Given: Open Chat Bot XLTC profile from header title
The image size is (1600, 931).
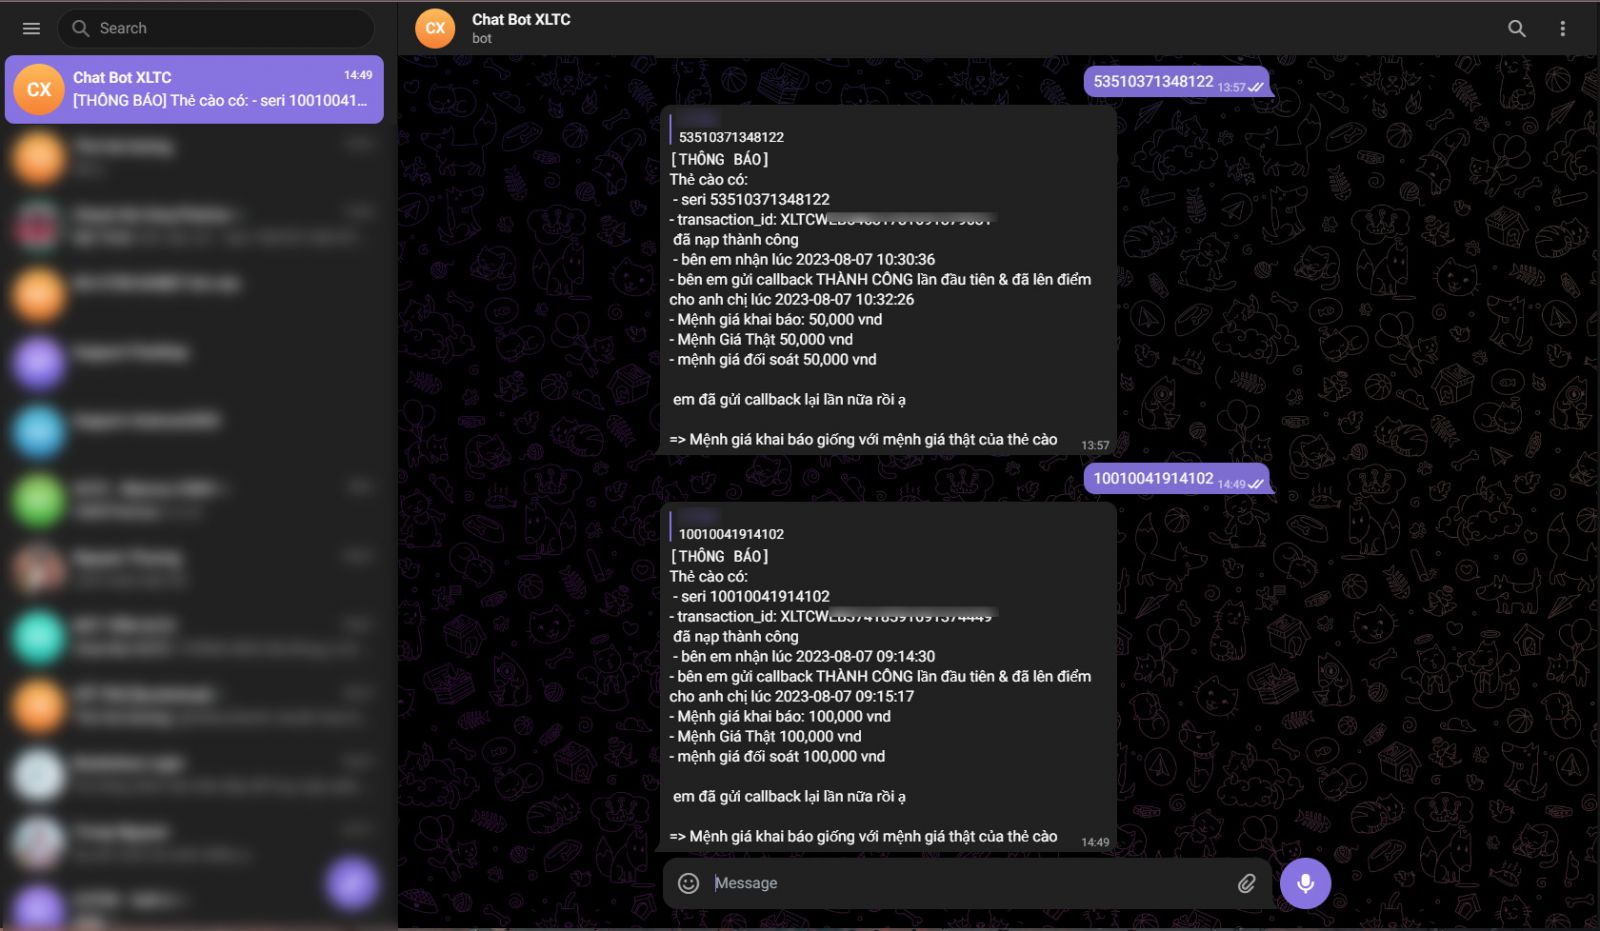Looking at the screenshot, I should pos(521,19).
